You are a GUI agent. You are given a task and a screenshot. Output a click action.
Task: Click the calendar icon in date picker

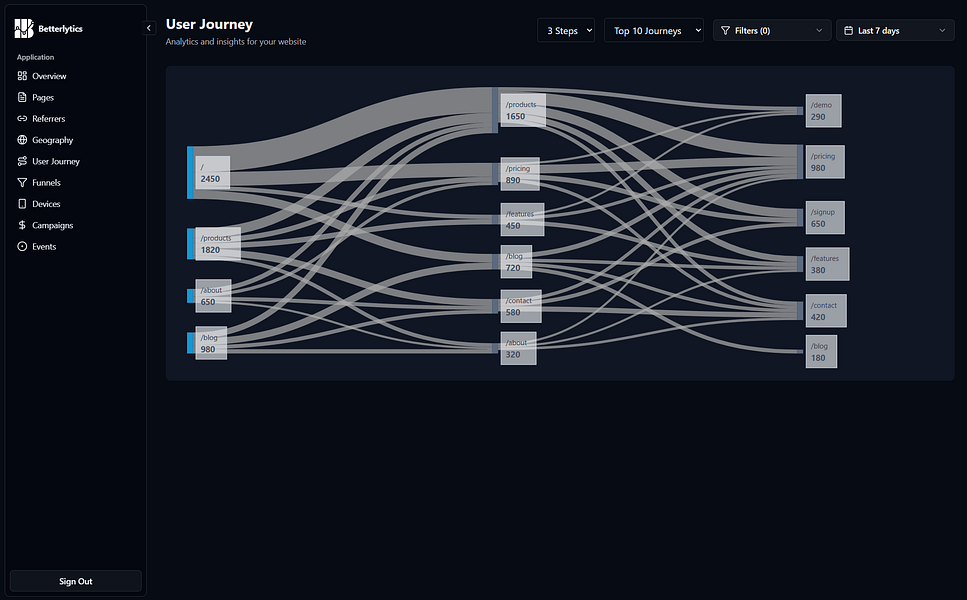click(x=849, y=30)
